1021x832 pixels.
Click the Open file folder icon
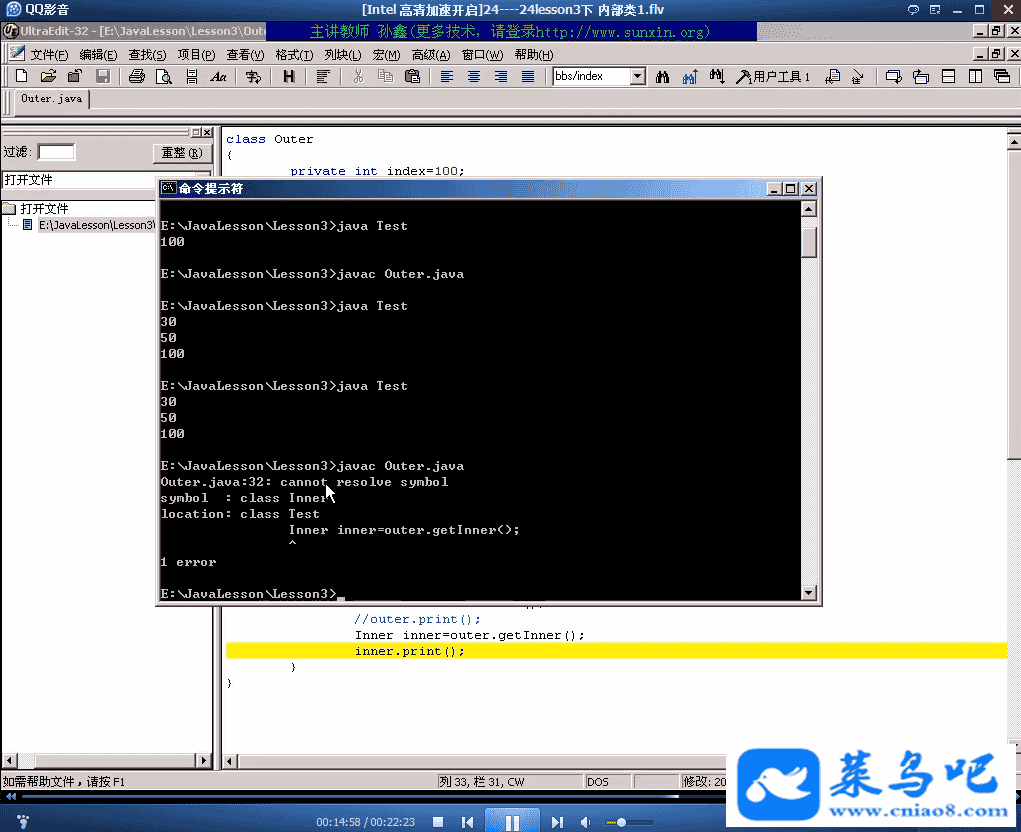(x=47, y=76)
